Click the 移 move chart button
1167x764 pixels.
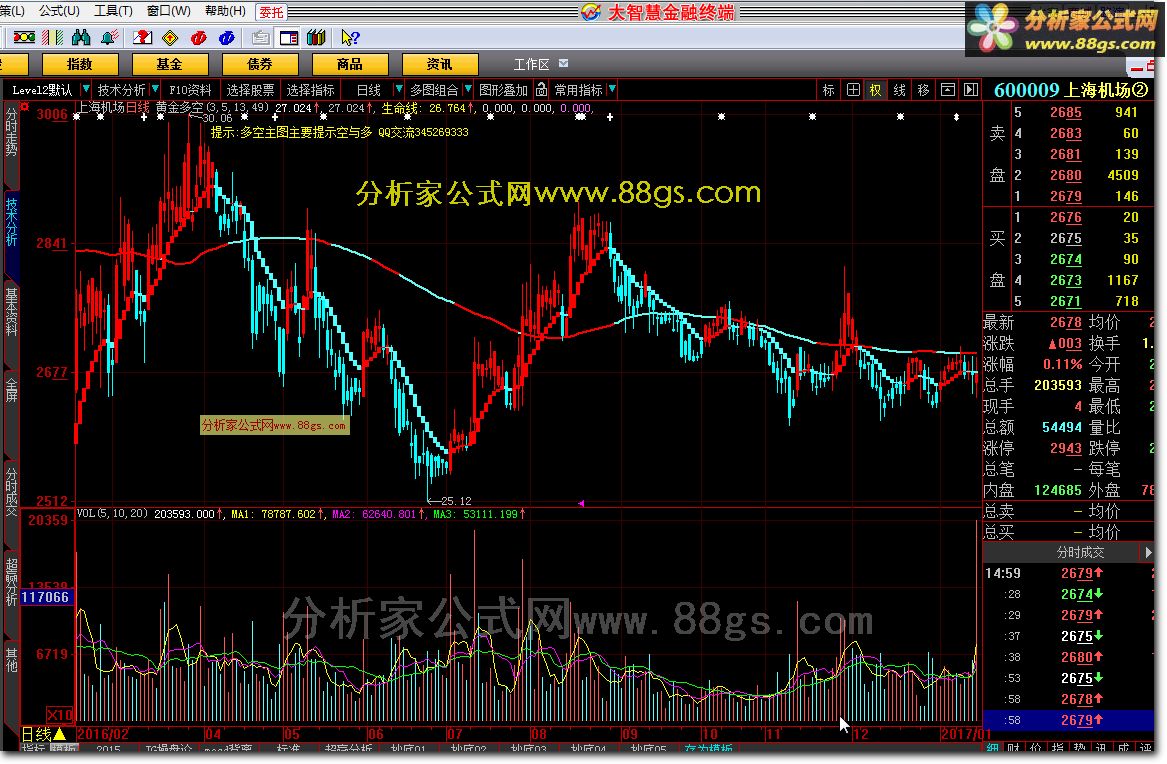pyautogui.click(x=924, y=90)
